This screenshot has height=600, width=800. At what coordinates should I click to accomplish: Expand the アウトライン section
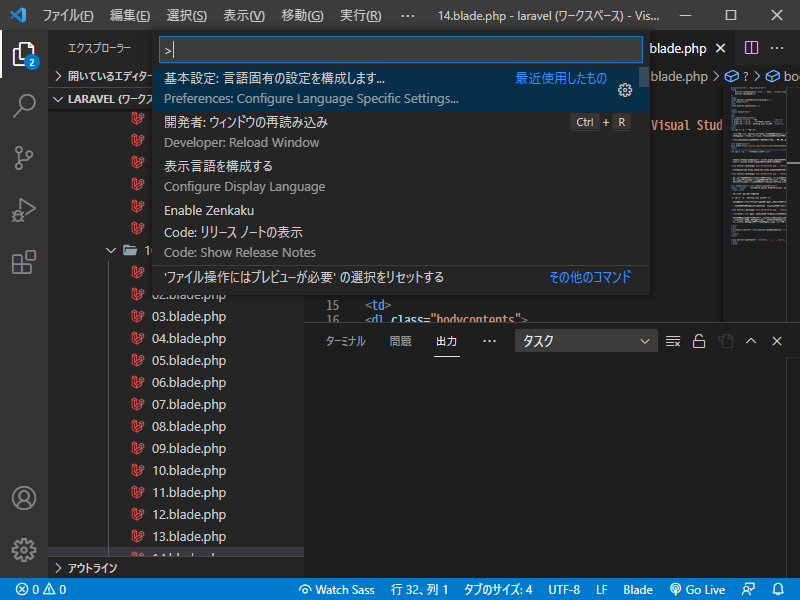coord(177,568)
